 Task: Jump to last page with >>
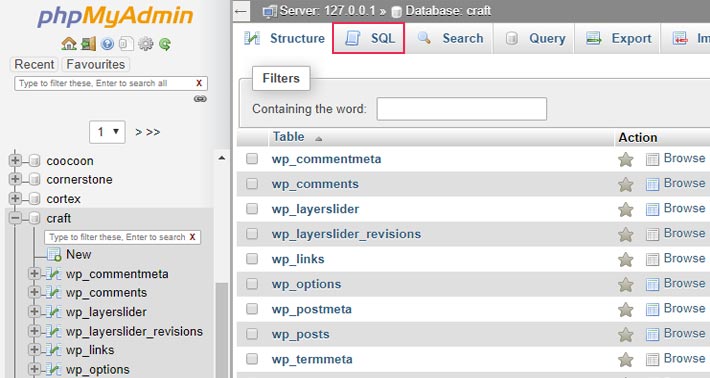(153, 132)
